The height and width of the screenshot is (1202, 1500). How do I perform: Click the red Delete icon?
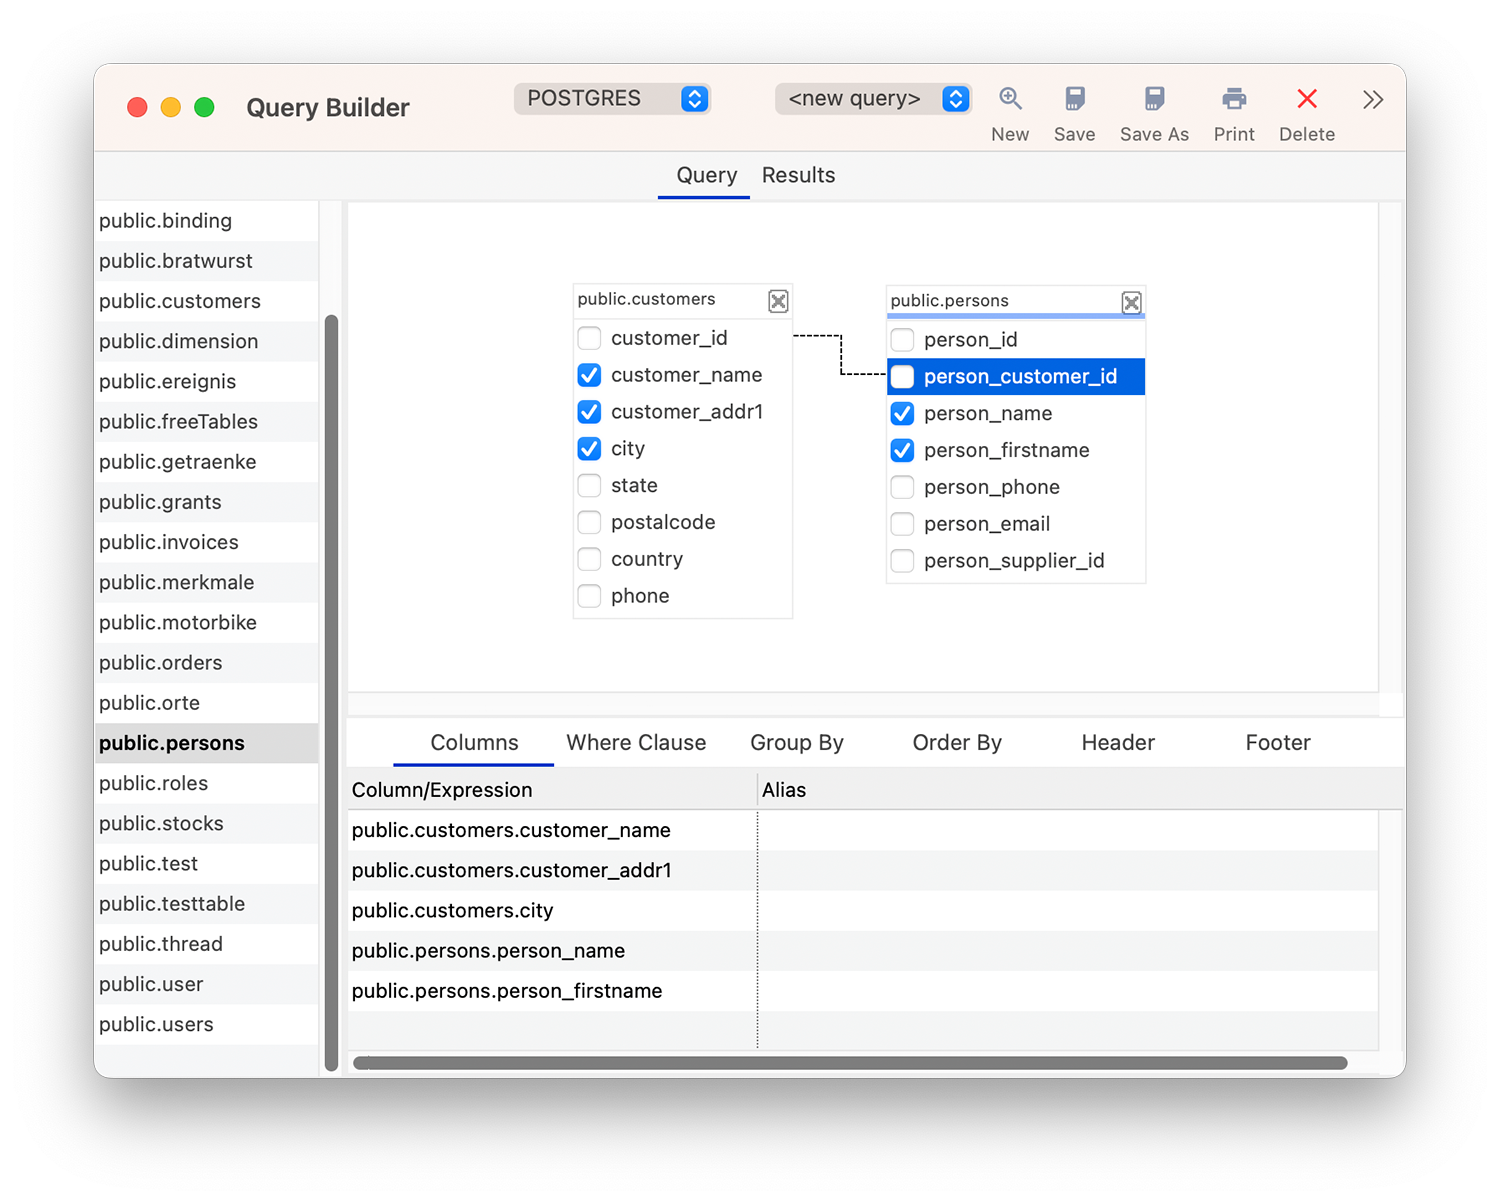(1307, 98)
